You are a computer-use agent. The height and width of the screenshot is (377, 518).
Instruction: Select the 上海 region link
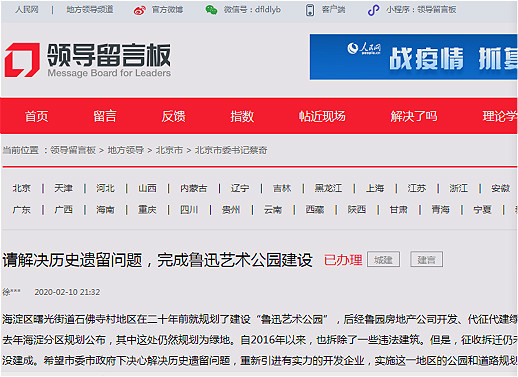(x=375, y=188)
